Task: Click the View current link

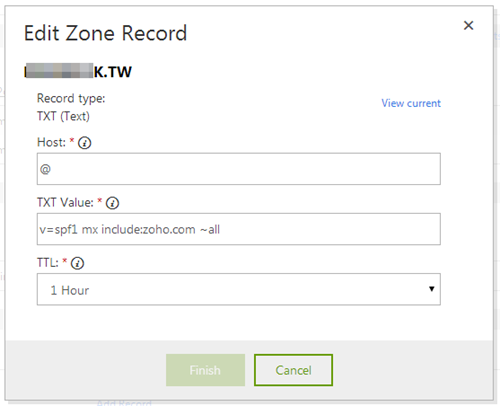Action: coord(411,103)
